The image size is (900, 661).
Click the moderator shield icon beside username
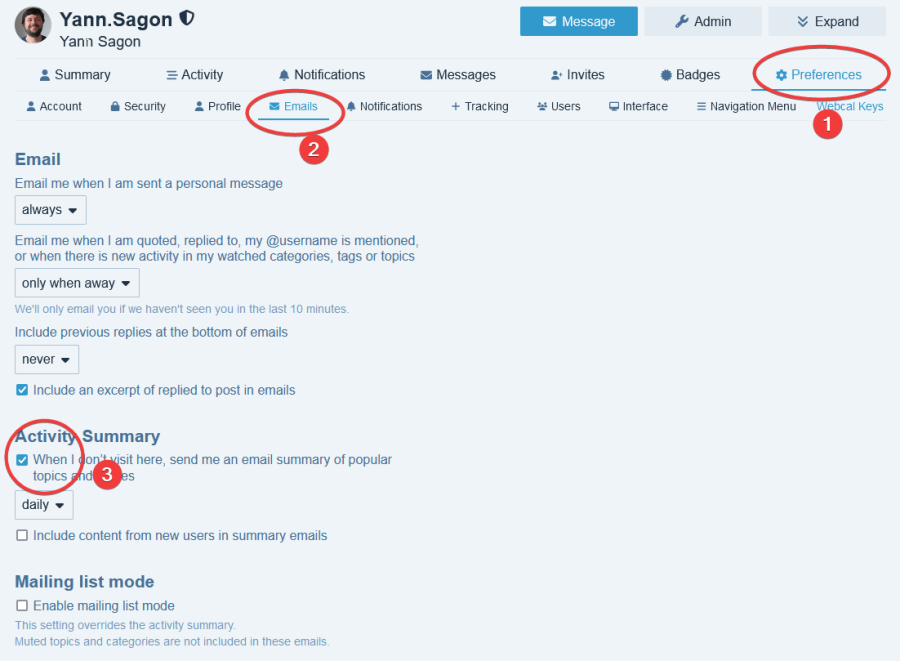(x=187, y=18)
